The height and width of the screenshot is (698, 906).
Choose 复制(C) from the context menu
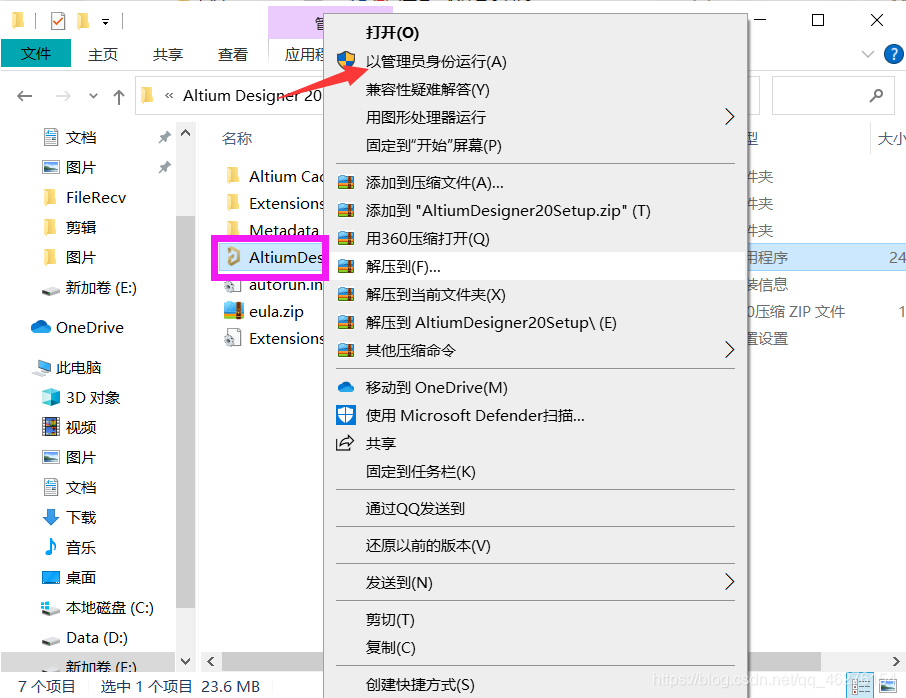(390, 648)
